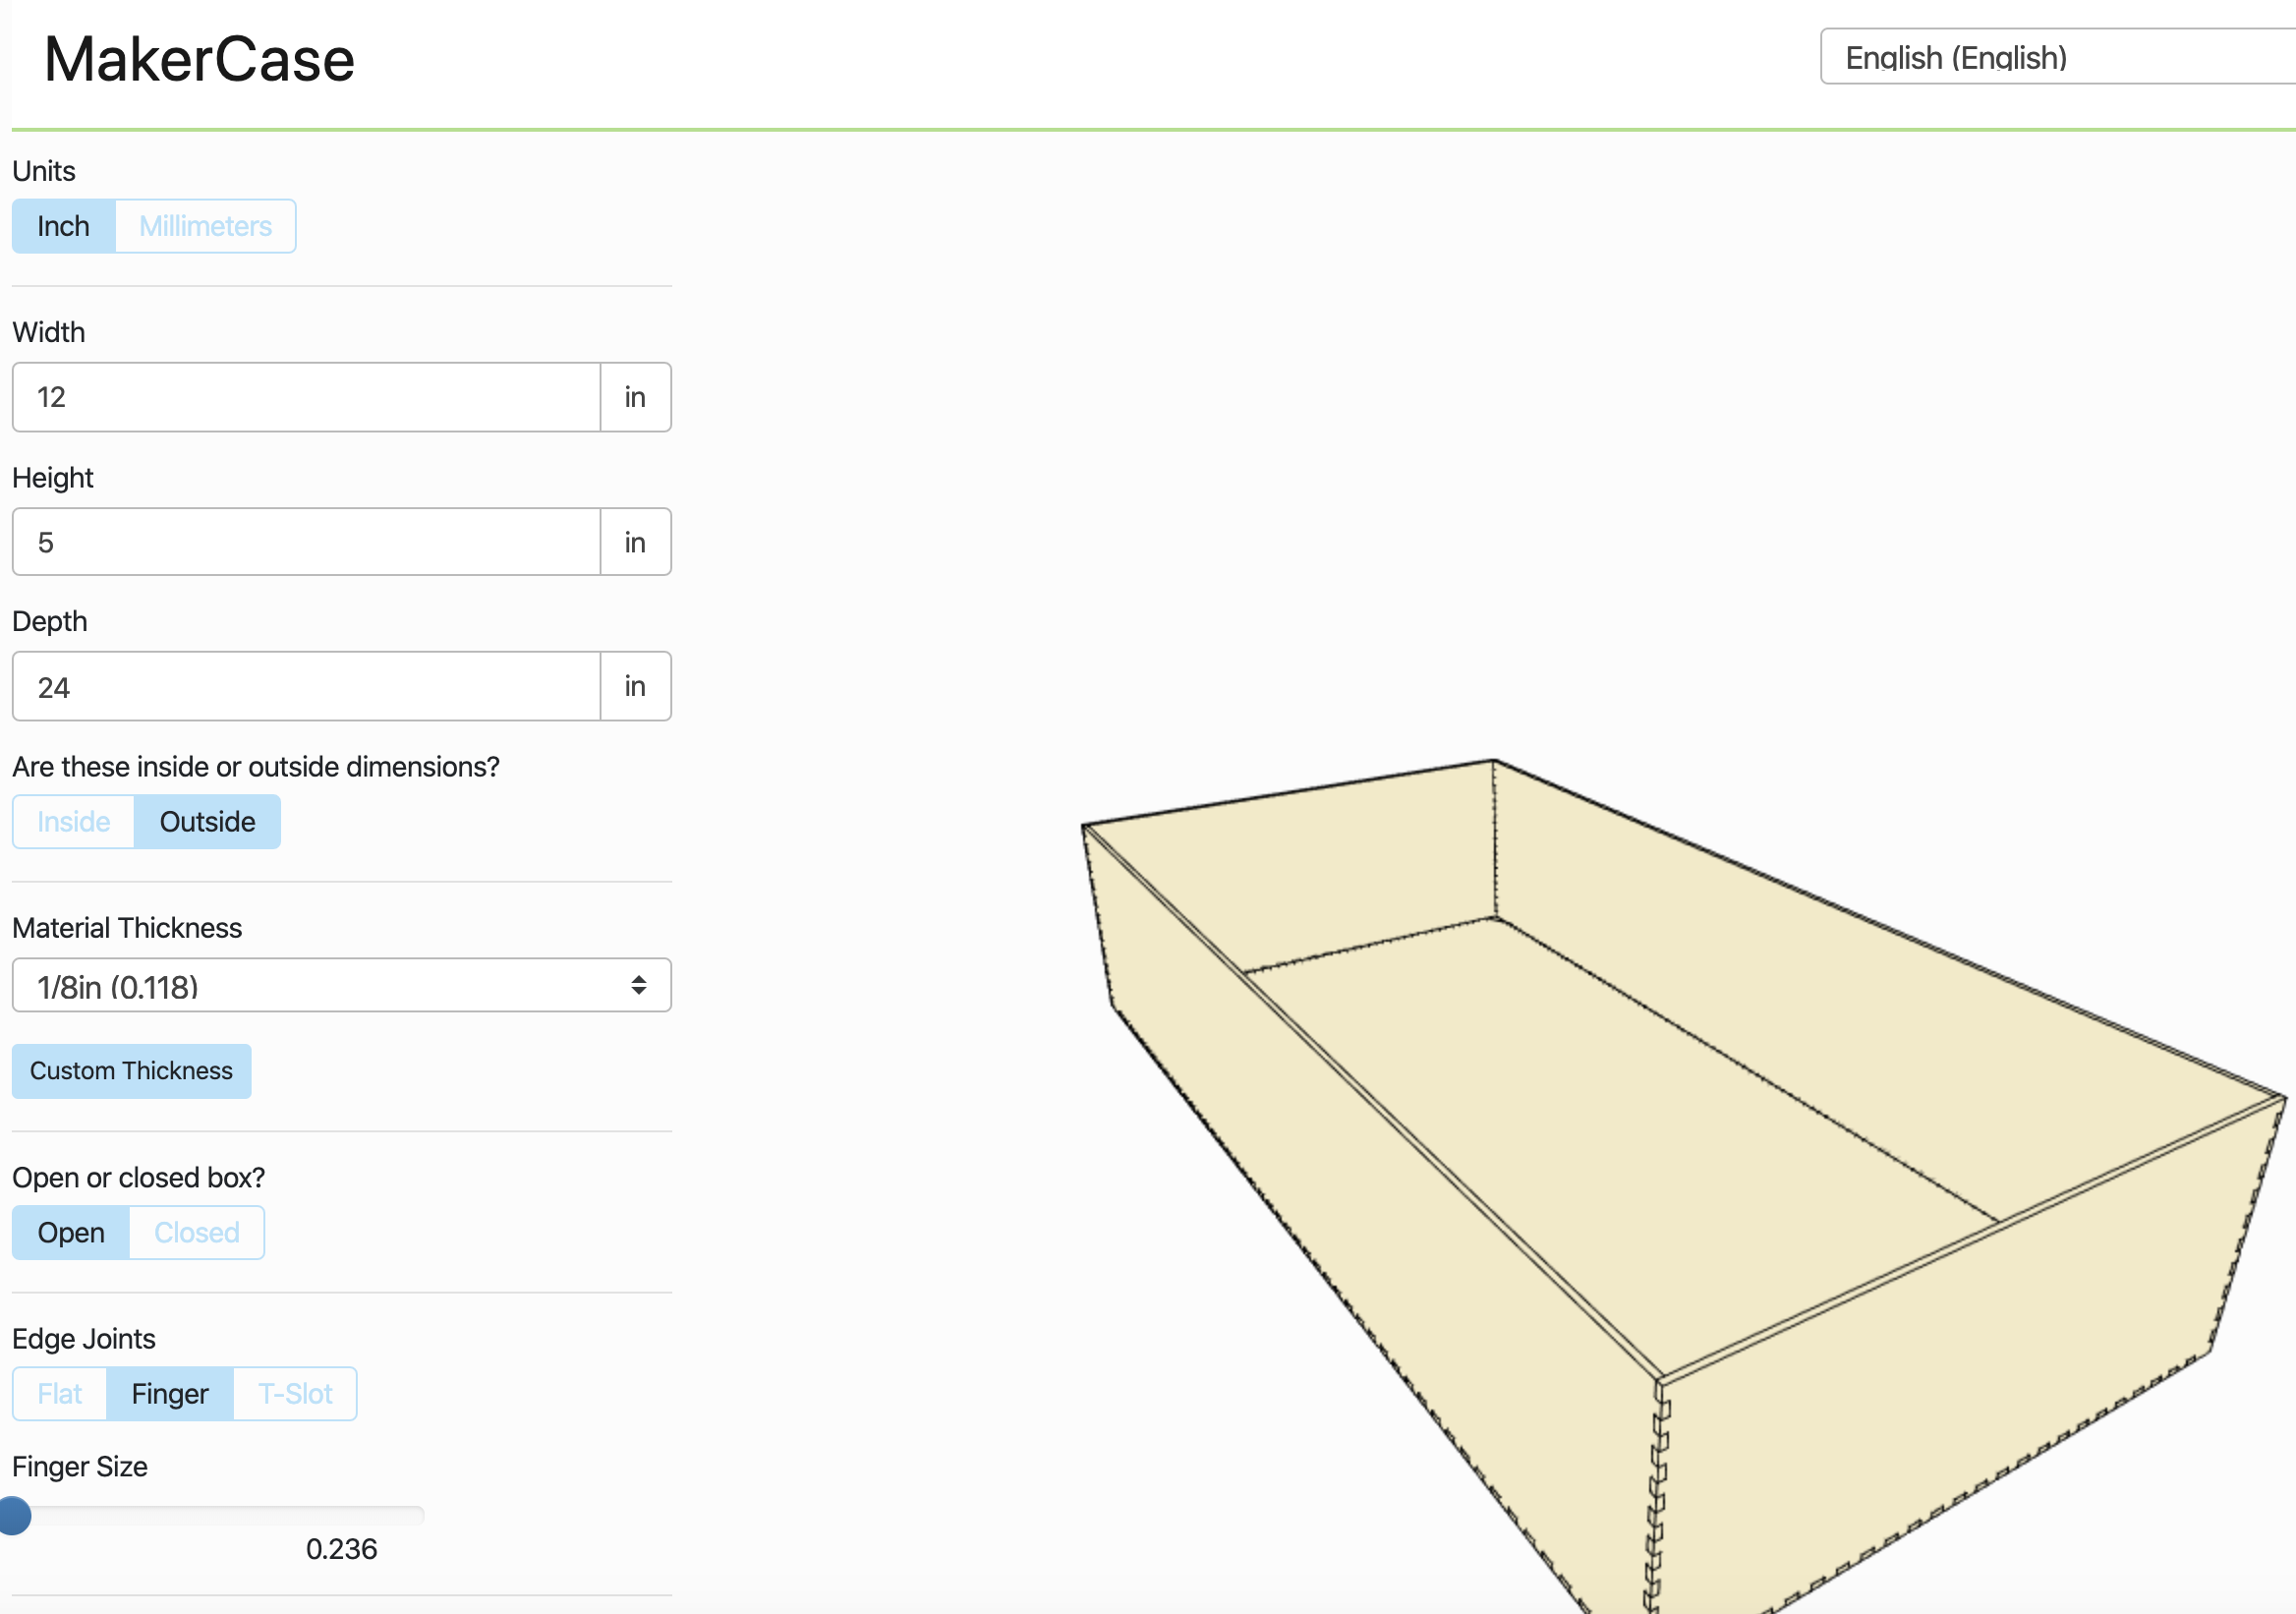Screen dimensions: 2296x1614
Task: Switch units to Millimeters
Action: 205,226
